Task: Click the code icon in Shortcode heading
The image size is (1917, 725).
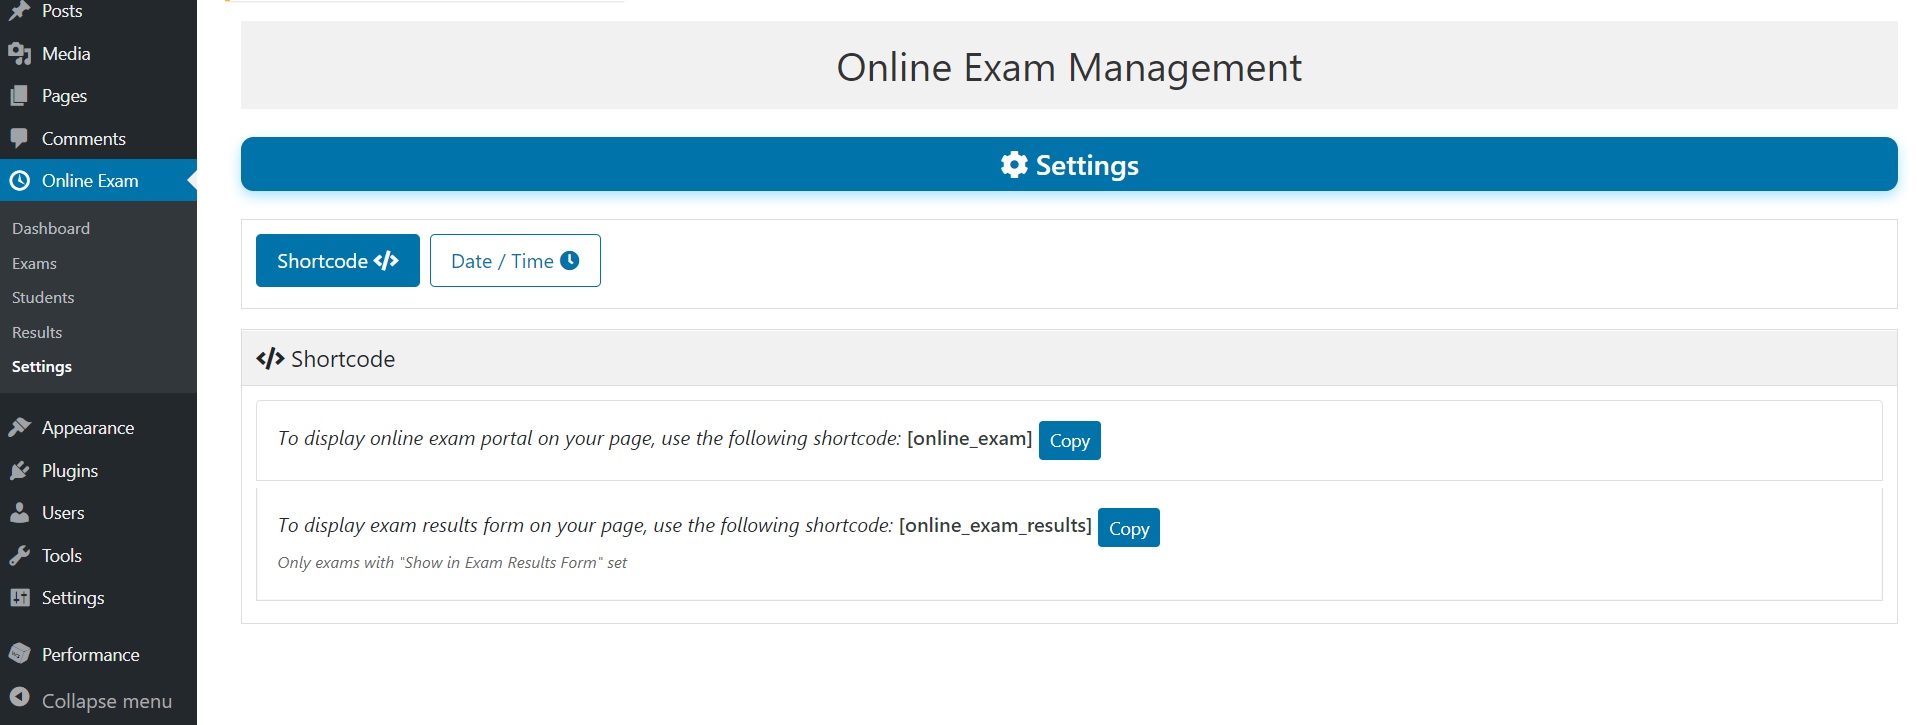Action: point(270,359)
